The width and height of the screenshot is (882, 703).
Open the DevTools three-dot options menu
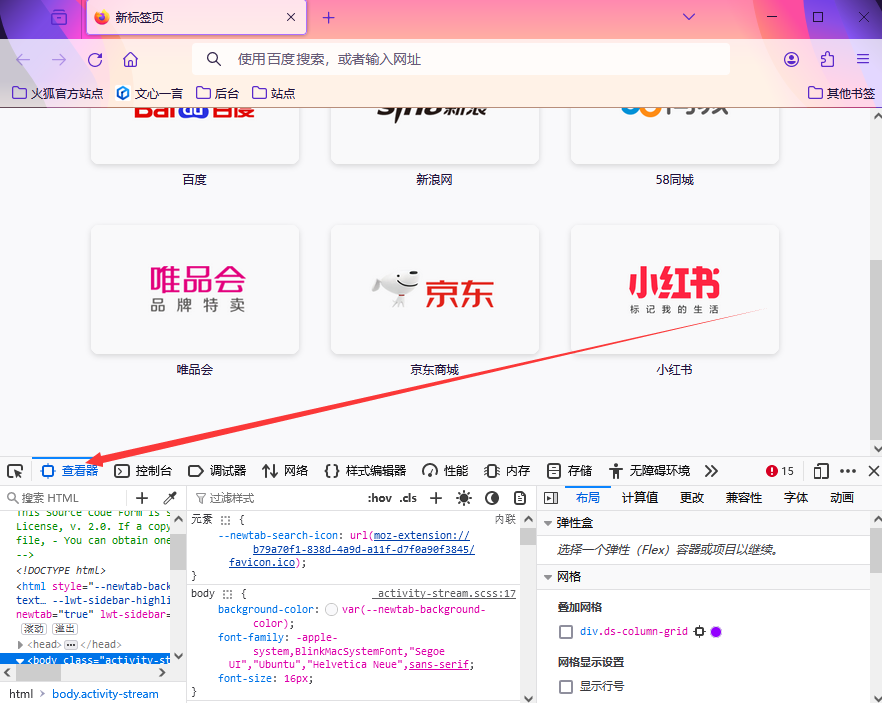848,471
